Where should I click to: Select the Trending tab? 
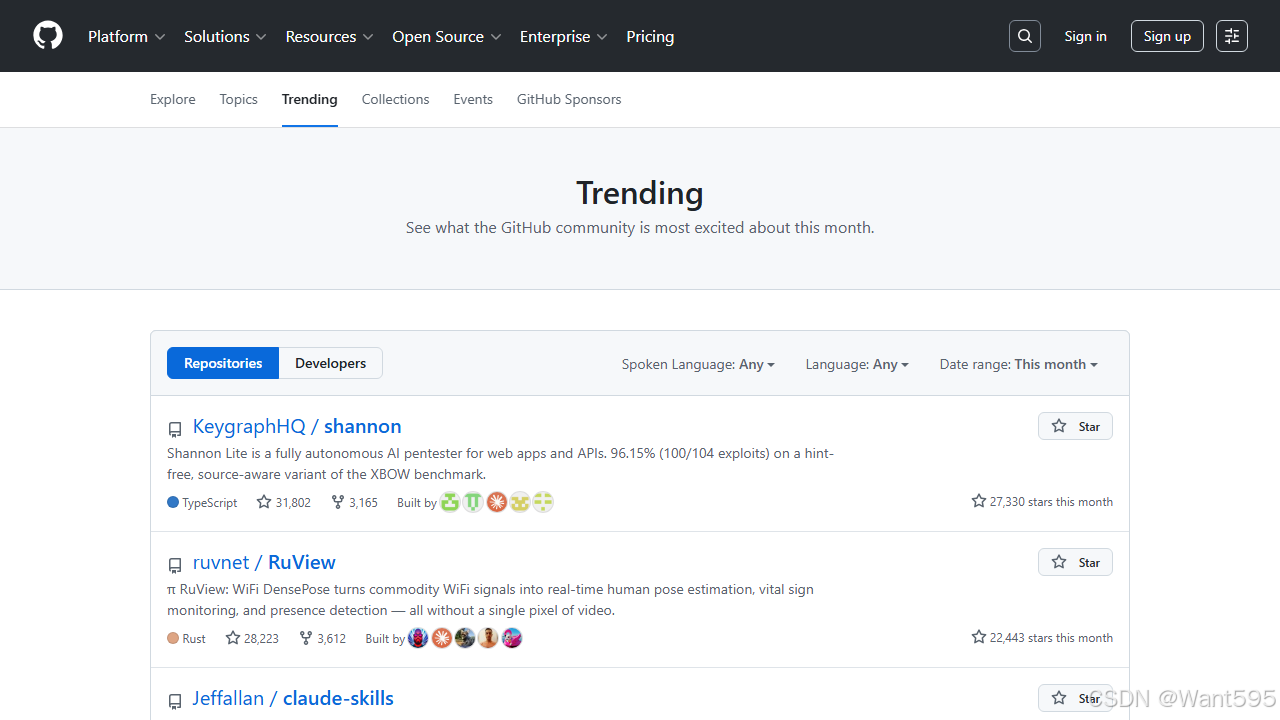[x=310, y=99]
